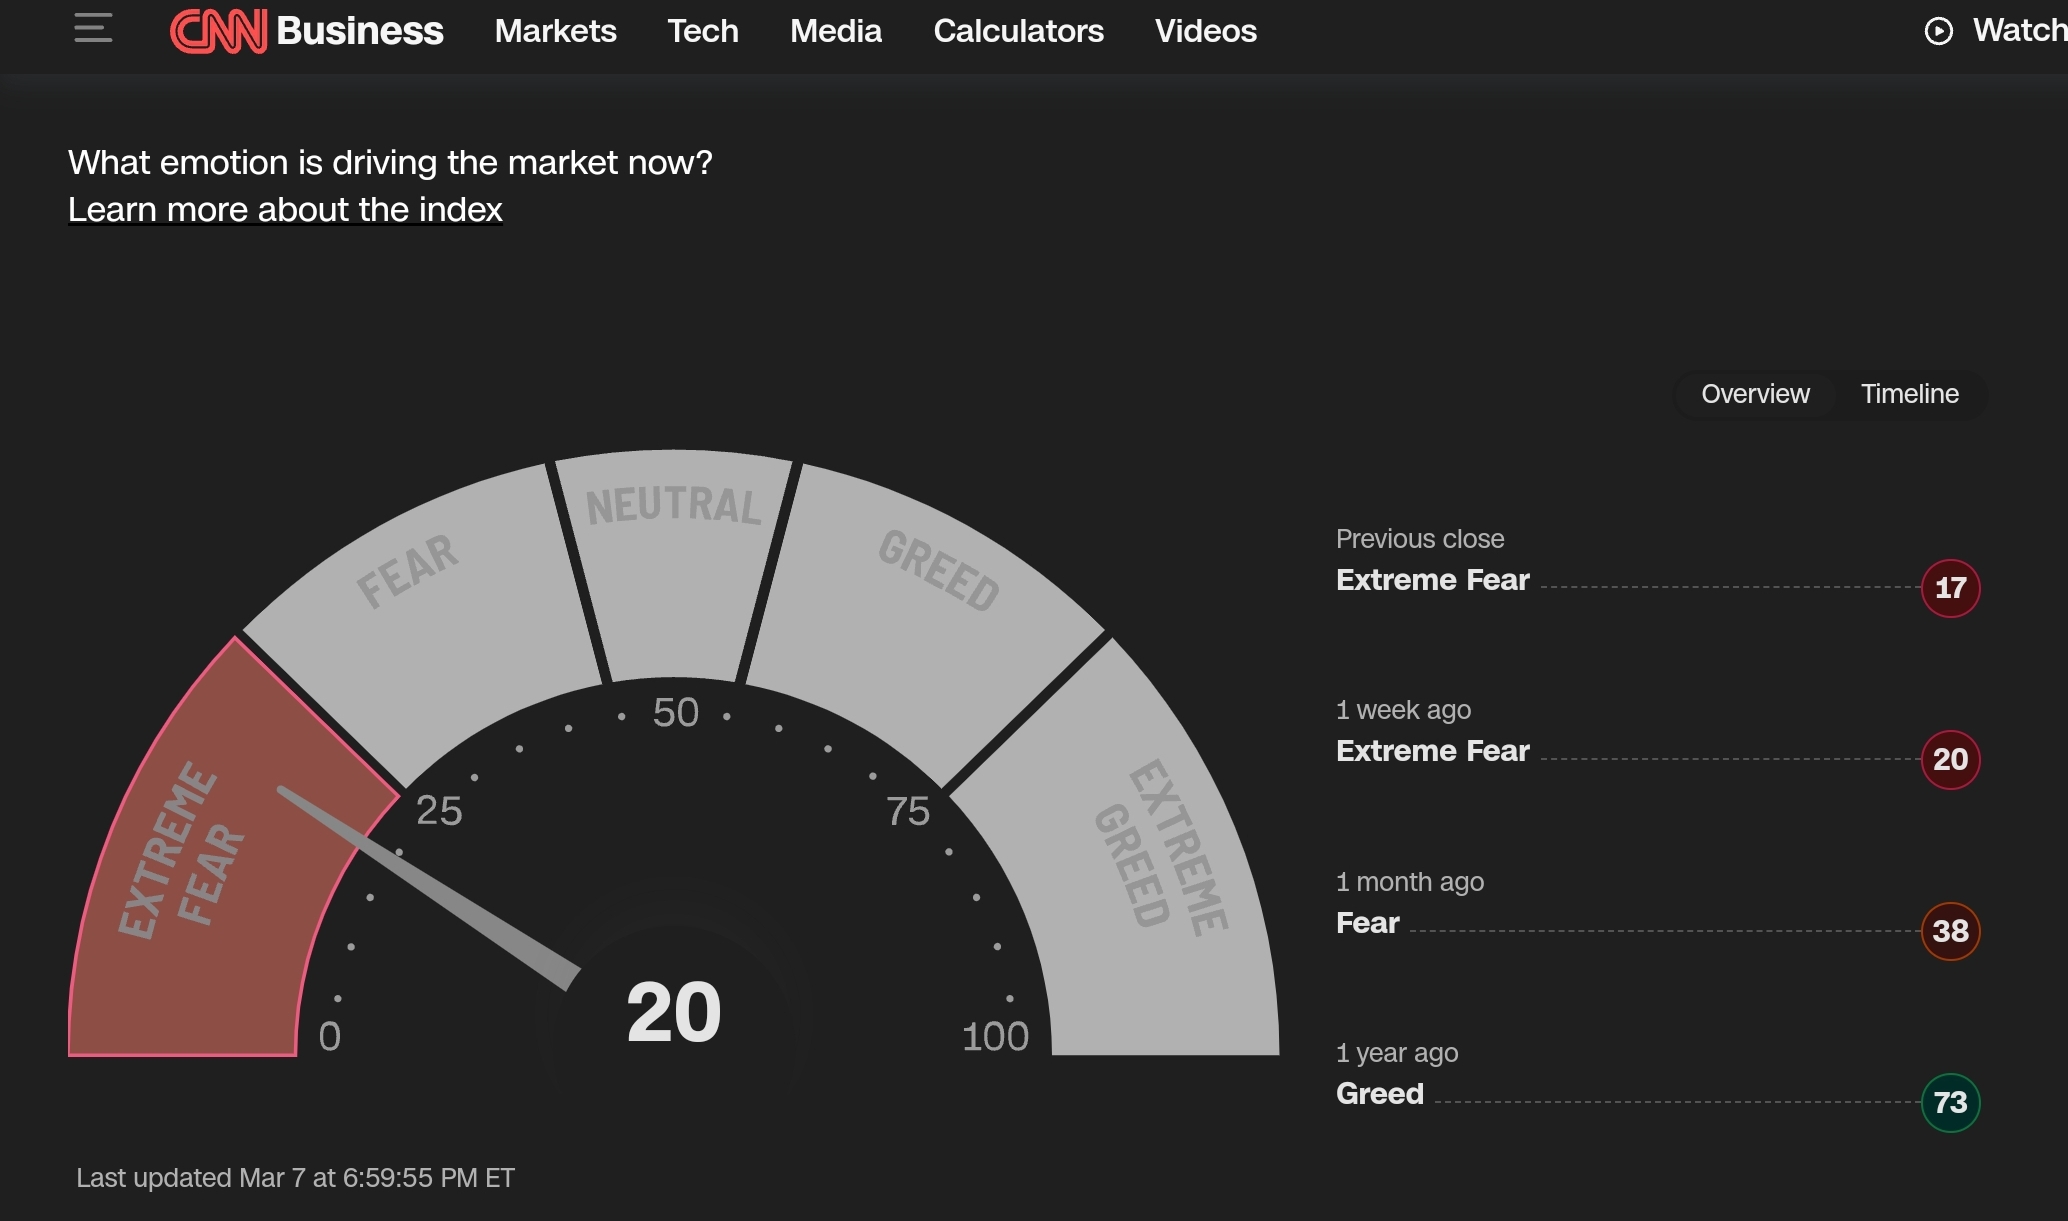This screenshot has width=2068, height=1221.
Task: Click the gauge scale number 75
Action: 908,812
